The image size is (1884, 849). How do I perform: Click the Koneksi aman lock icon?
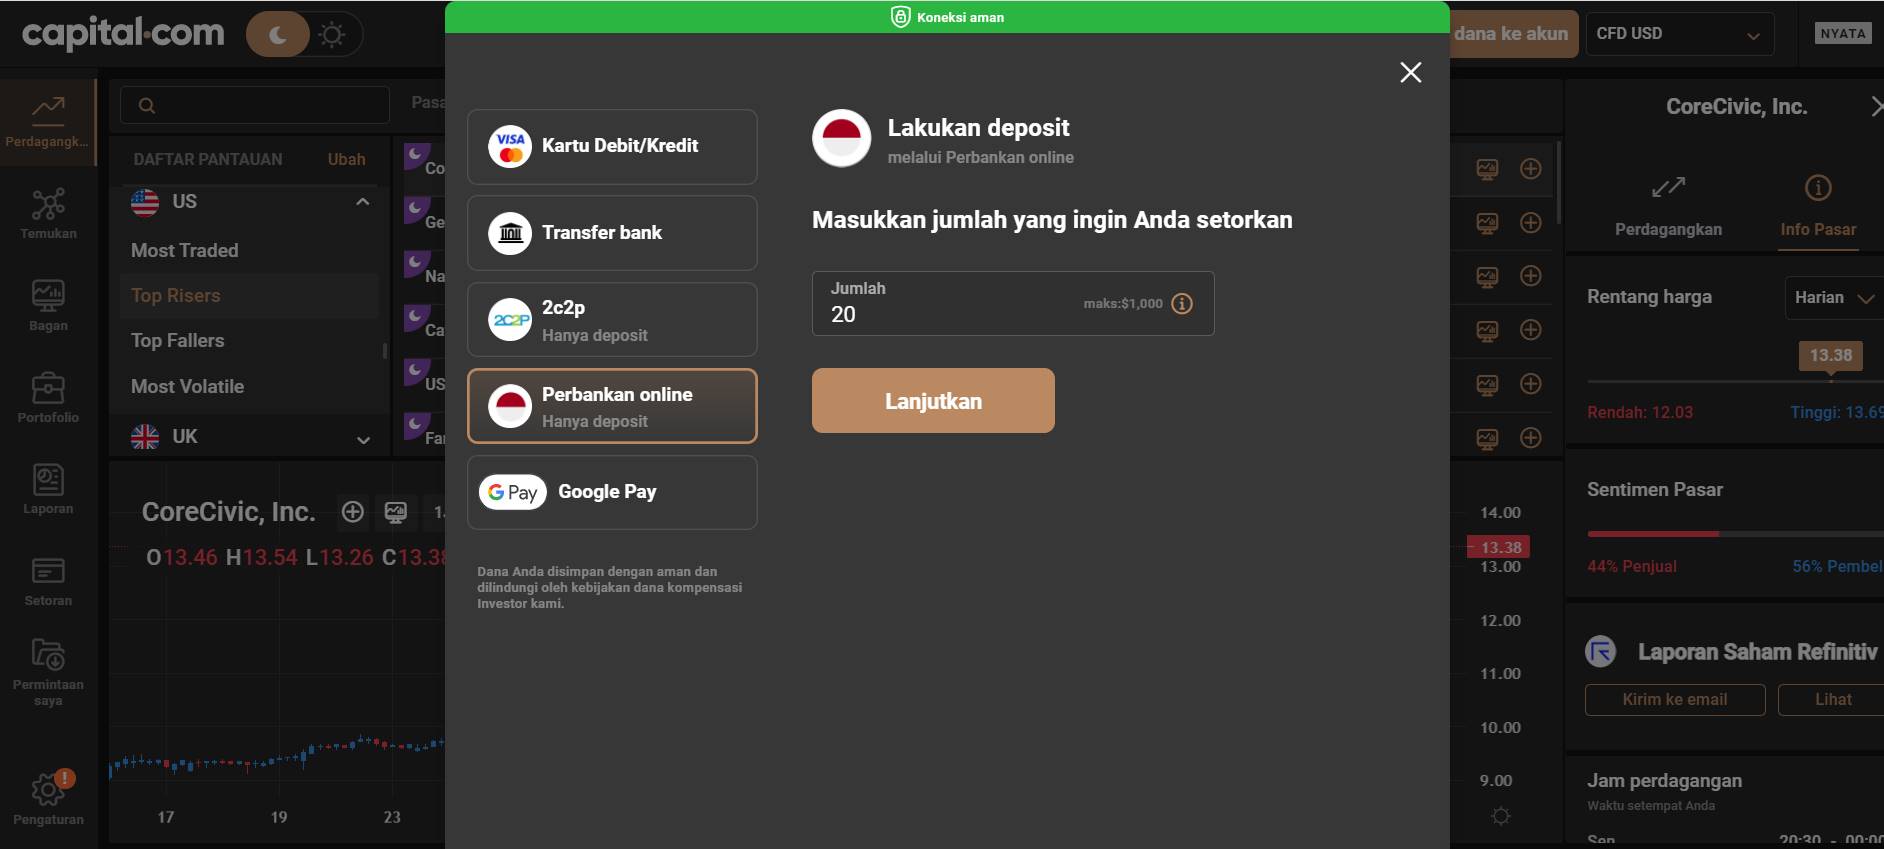pyautogui.click(x=900, y=17)
